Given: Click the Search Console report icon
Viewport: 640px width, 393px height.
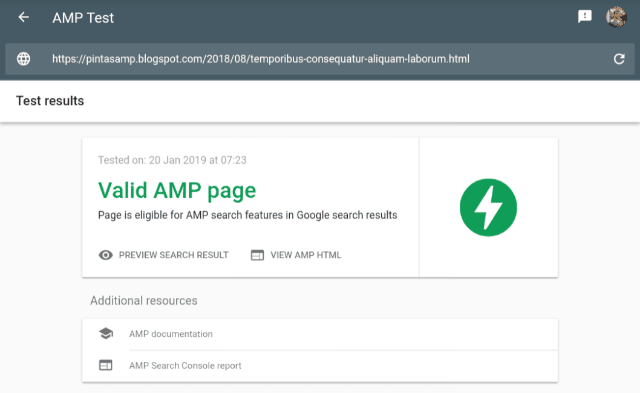Looking at the screenshot, I should (106, 365).
